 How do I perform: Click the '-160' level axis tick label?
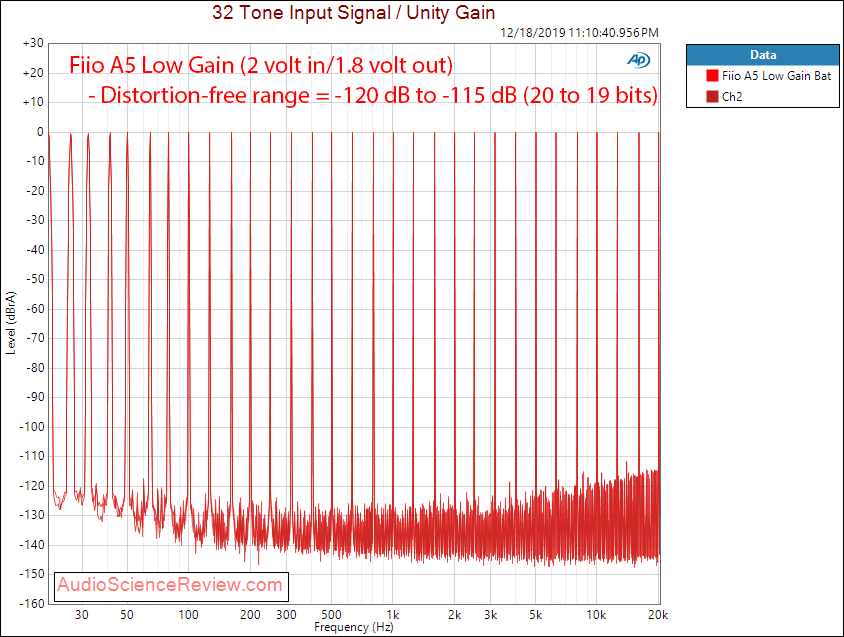(x=32, y=604)
